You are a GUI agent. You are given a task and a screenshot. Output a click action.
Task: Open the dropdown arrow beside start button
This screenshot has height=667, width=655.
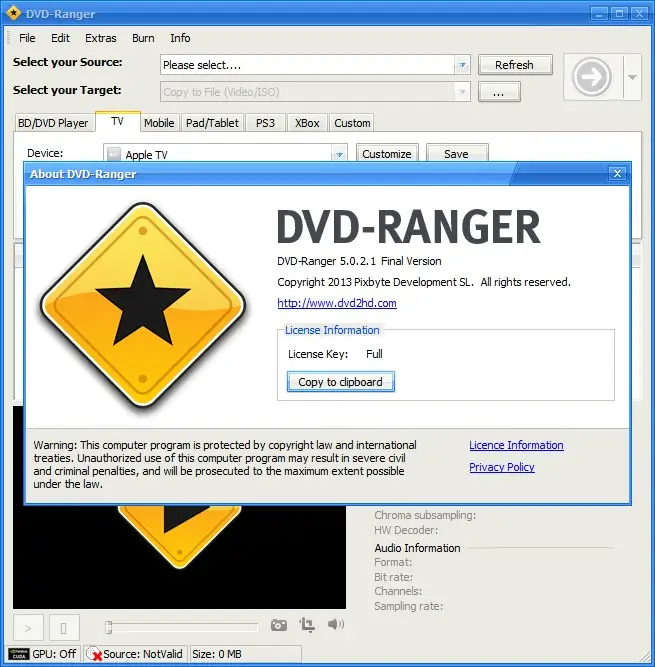(632, 77)
